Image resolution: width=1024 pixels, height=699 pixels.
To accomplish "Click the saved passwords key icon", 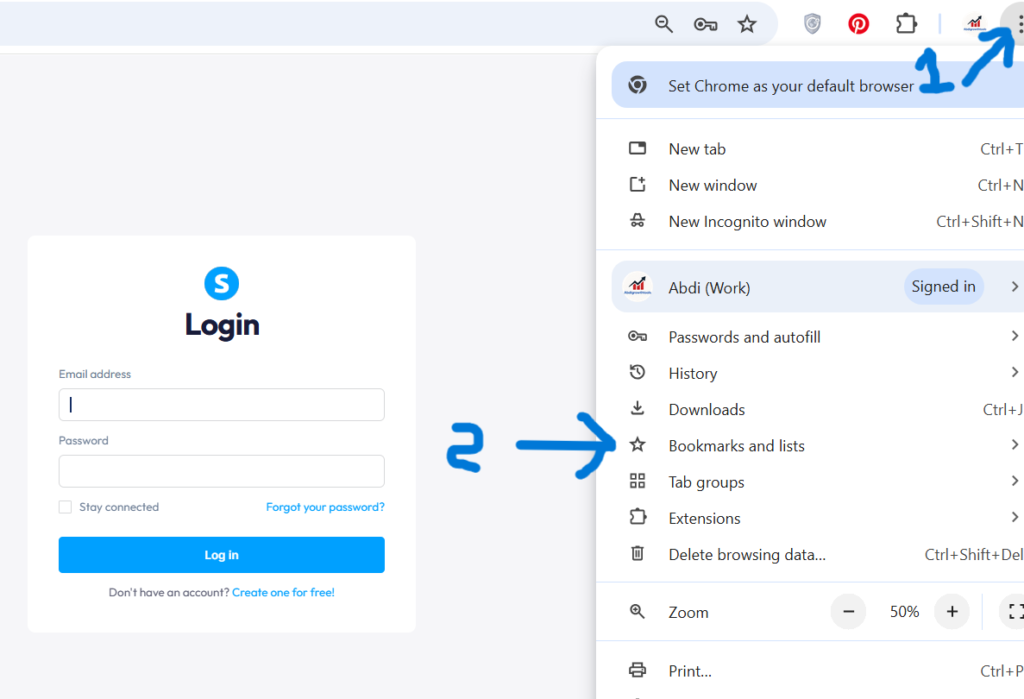I will pyautogui.click(x=705, y=23).
